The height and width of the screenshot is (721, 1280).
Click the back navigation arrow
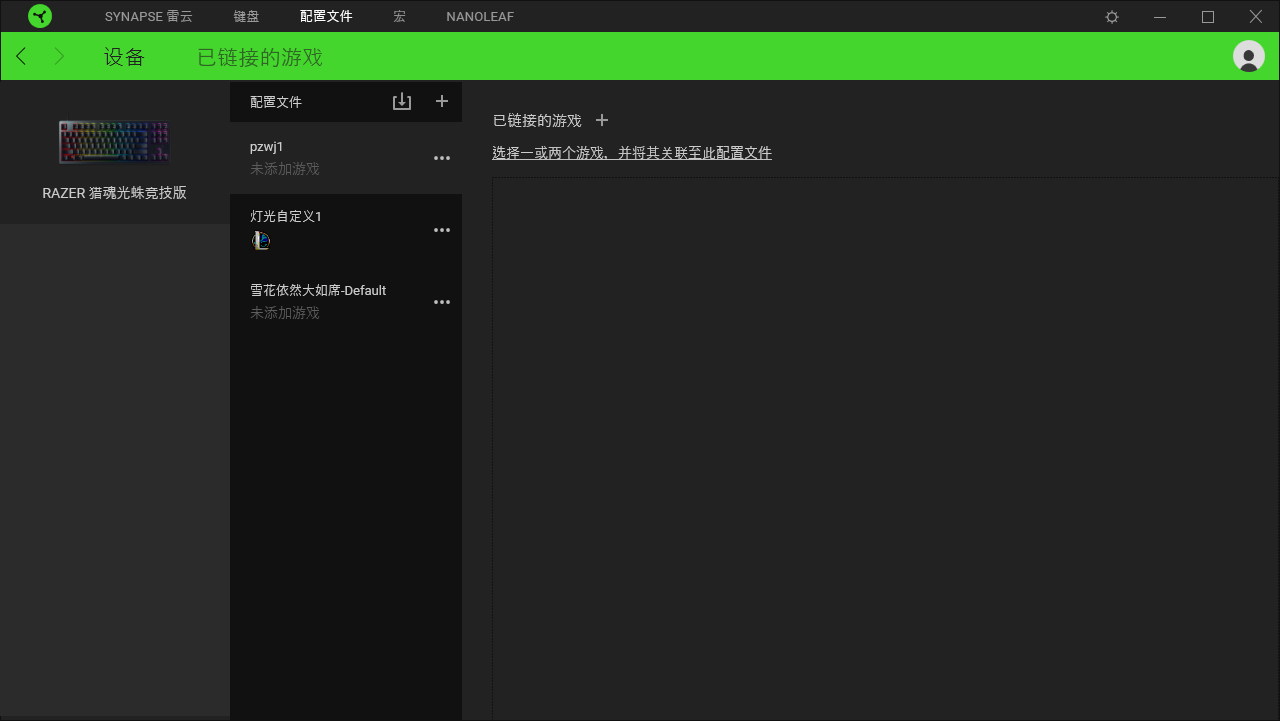tap(20, 56)
